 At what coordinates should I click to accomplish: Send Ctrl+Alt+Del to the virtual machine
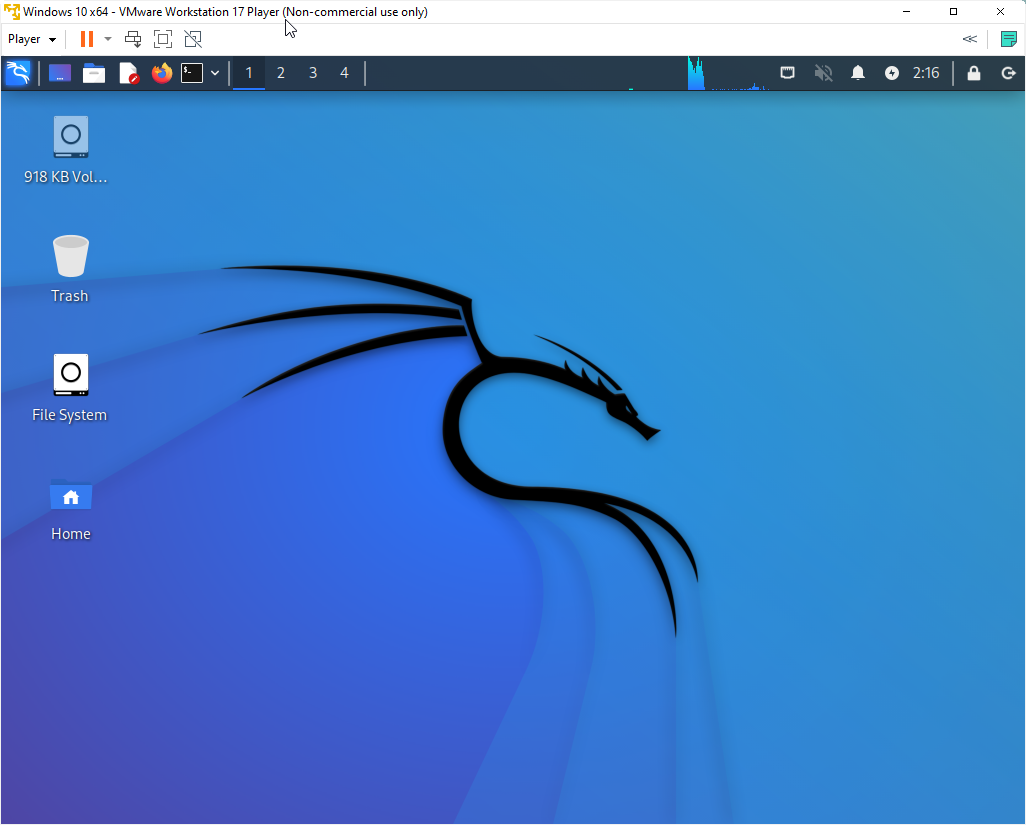point(133,39)
